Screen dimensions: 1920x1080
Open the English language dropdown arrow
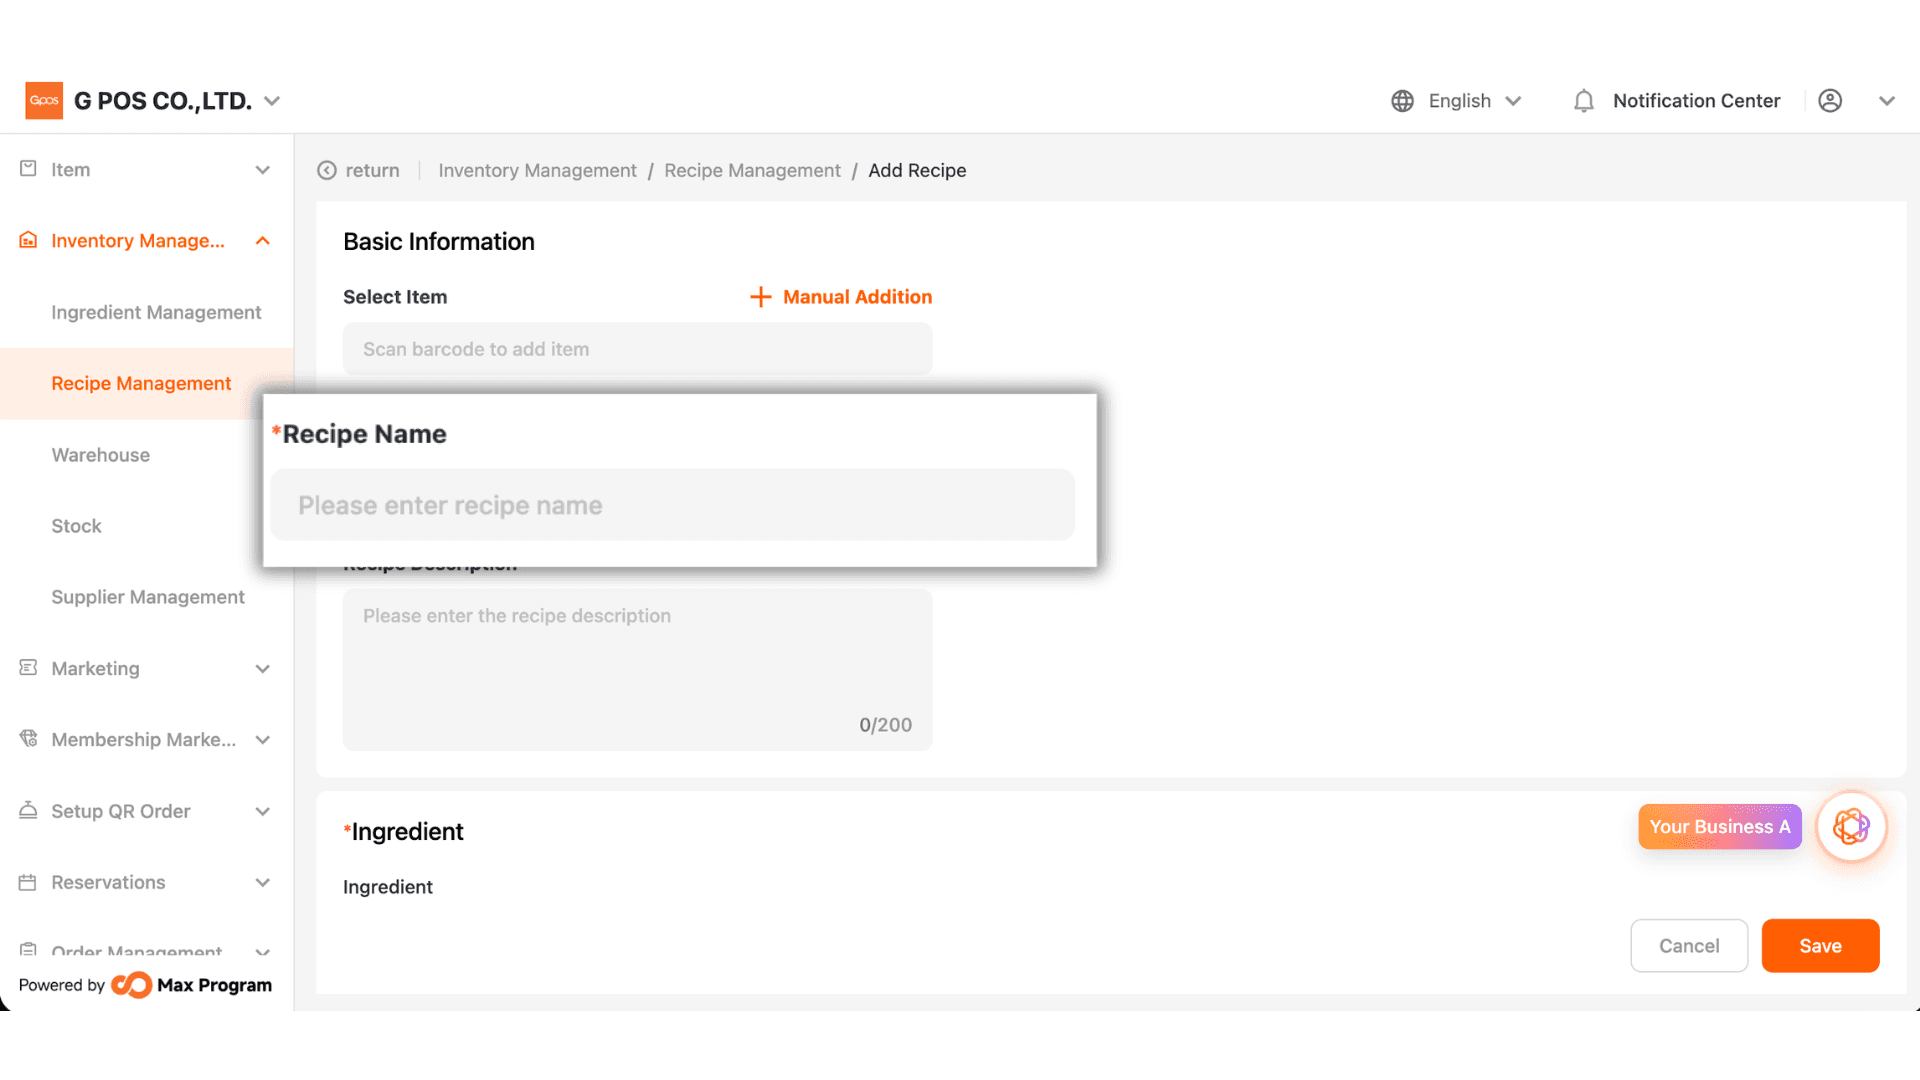pos(1513,101)
